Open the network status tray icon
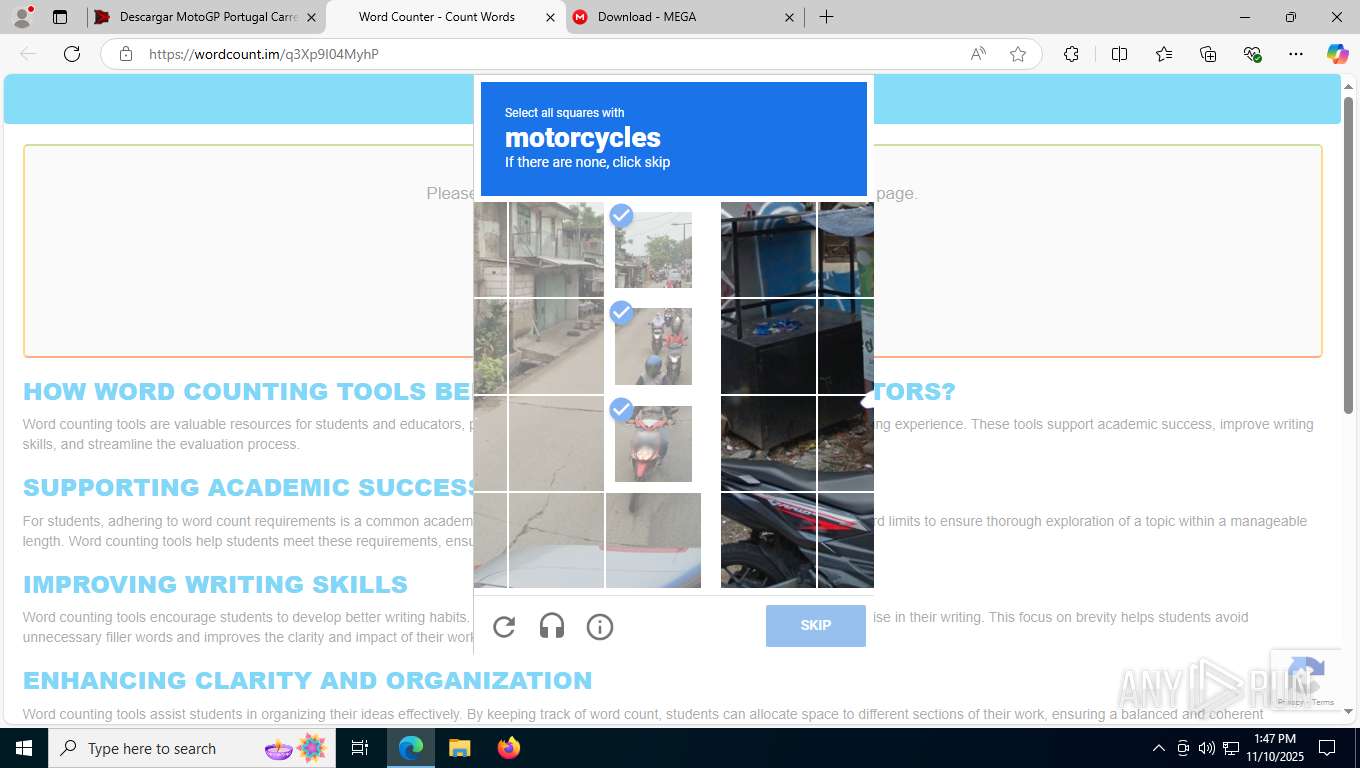This screenshot has width=1360, height=768. (x=1231, y=748)
